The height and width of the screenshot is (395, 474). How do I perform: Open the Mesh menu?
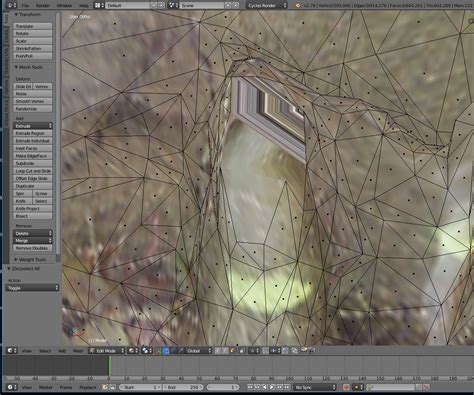pos(78,351)
